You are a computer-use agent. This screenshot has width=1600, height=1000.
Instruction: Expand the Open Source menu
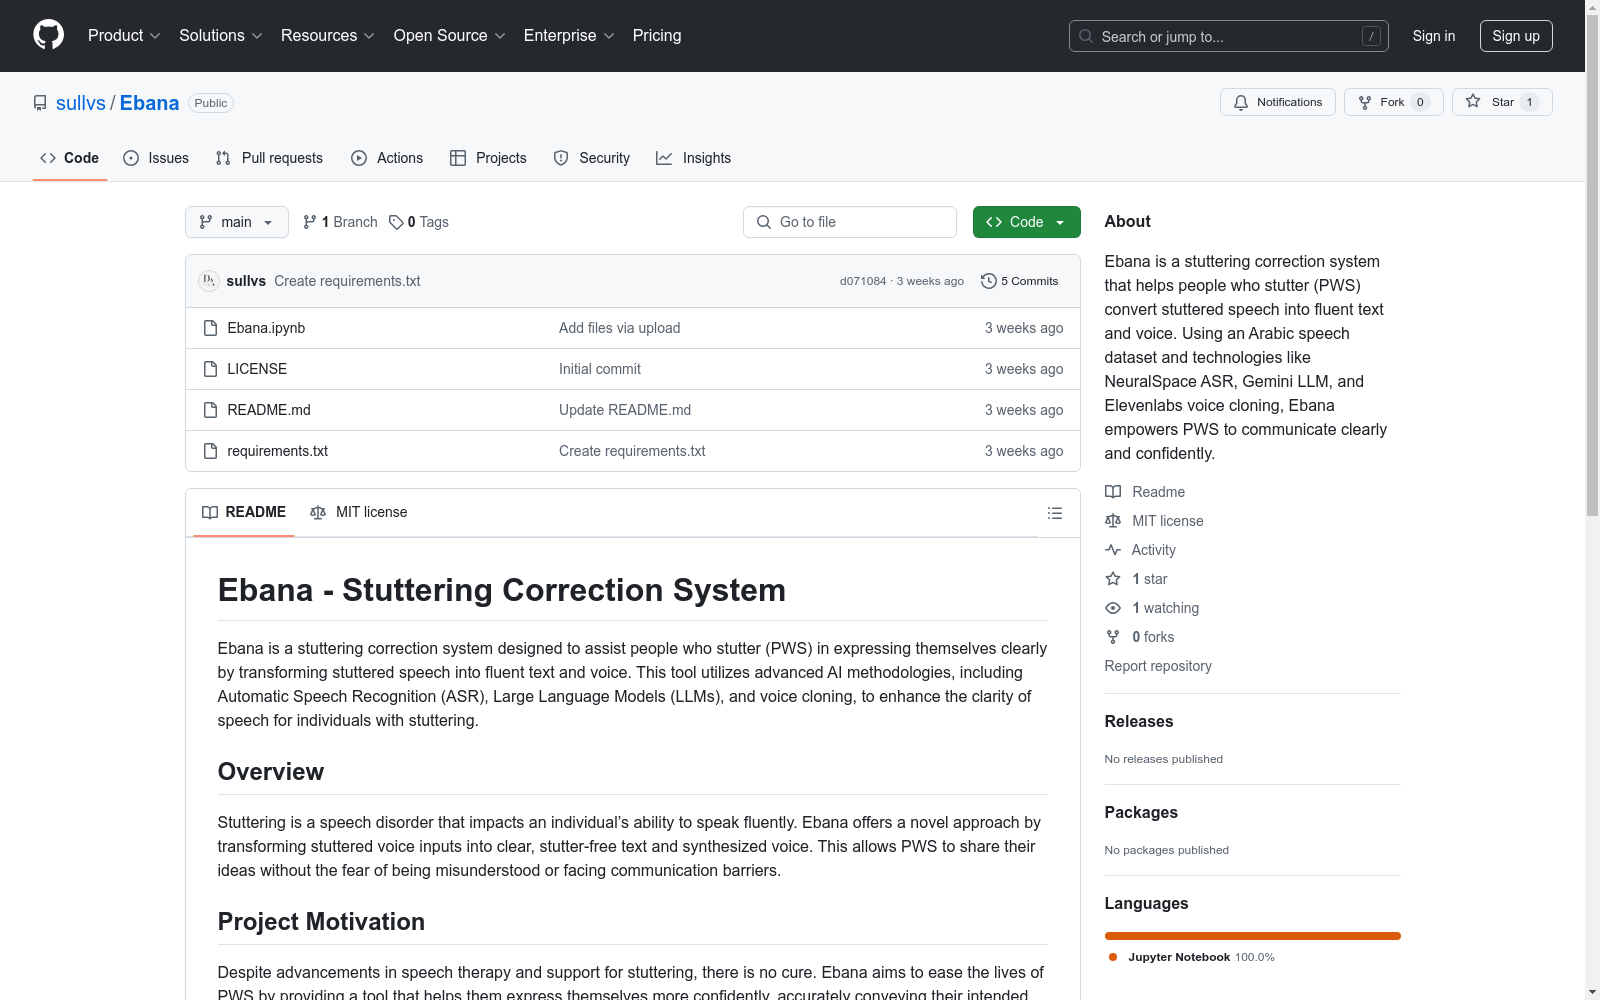coord(450,35)
